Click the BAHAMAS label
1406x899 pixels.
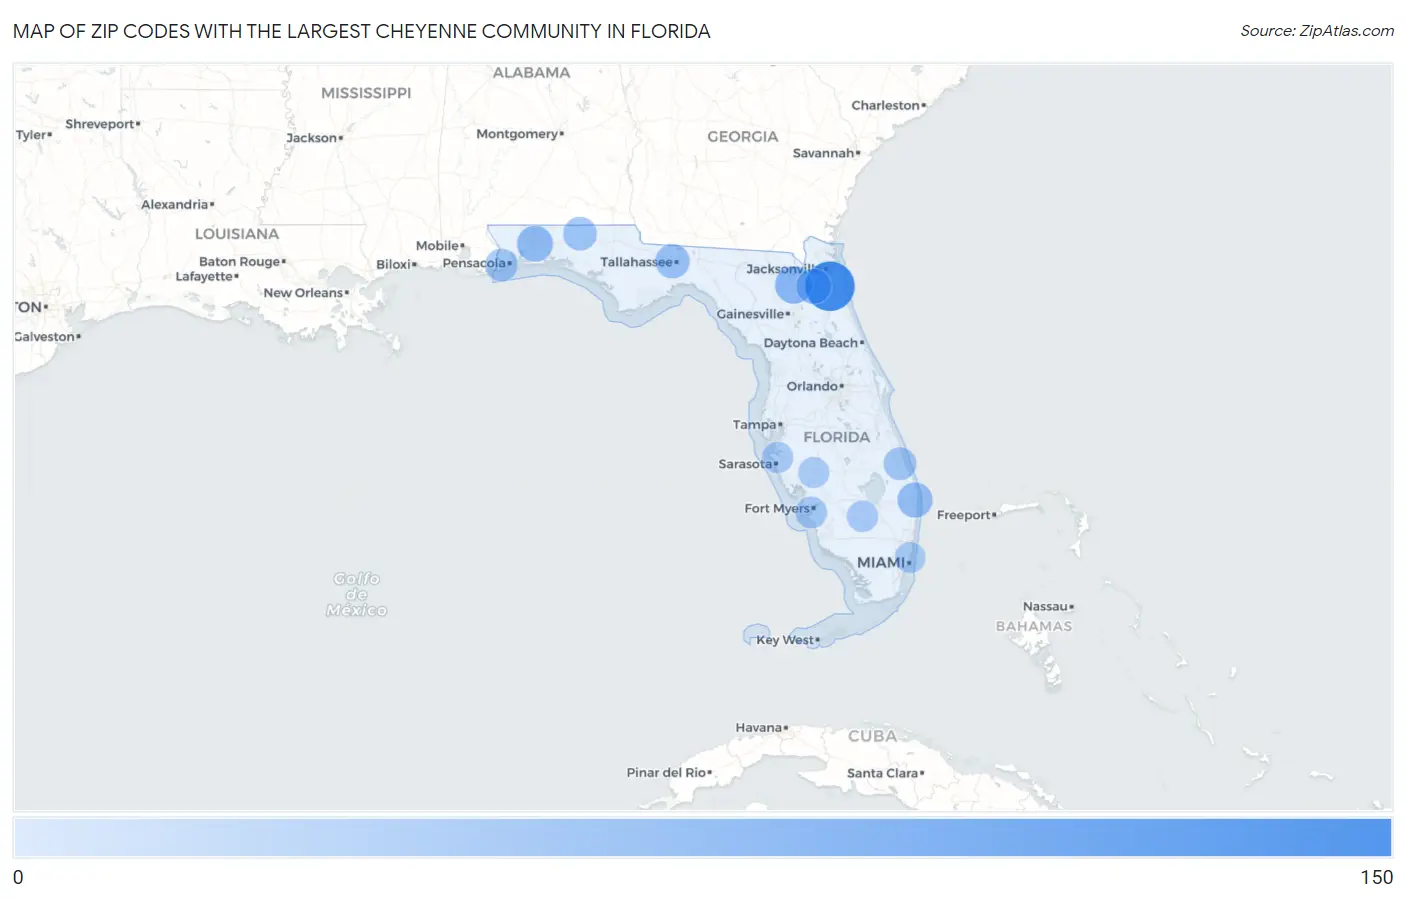coord(1033,627)
